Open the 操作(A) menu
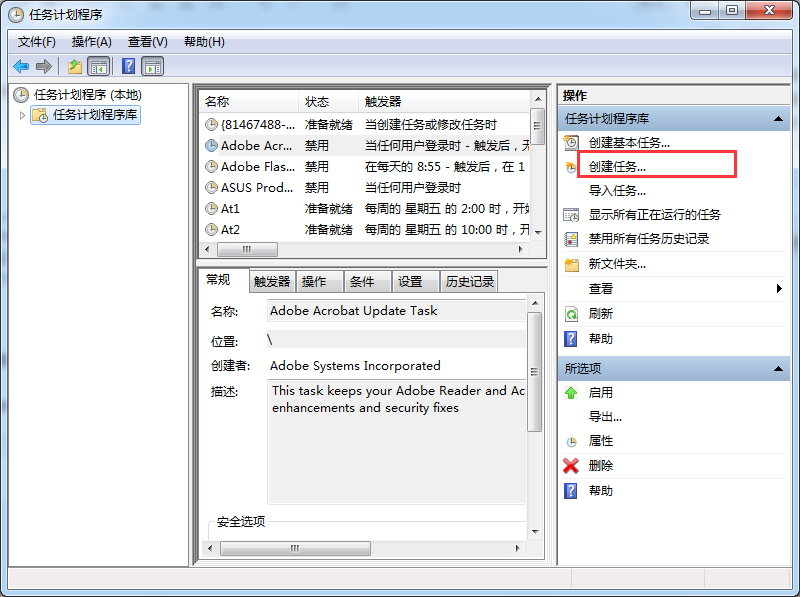The image size is (800, 597). (91, 42)
